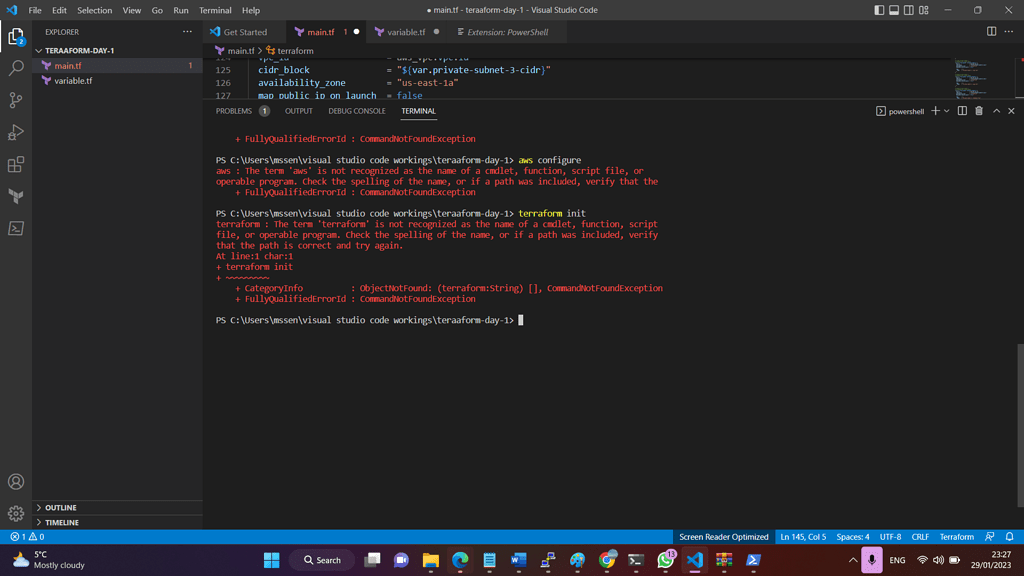The height and width of the screenshot is (576, 1024).
Task: Toggle the primary sidebar layout button
Action: point(879,10)
